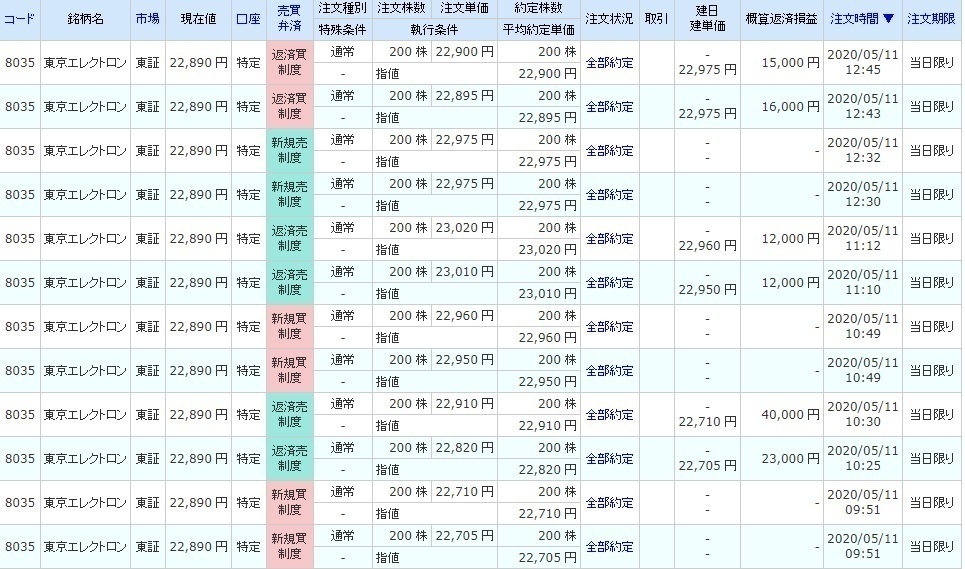Image resolution: width=965 pixels, height=569 pixels.
Task: Select the 2020/05/11 10:25 order time cell
Action: point(863,458)
